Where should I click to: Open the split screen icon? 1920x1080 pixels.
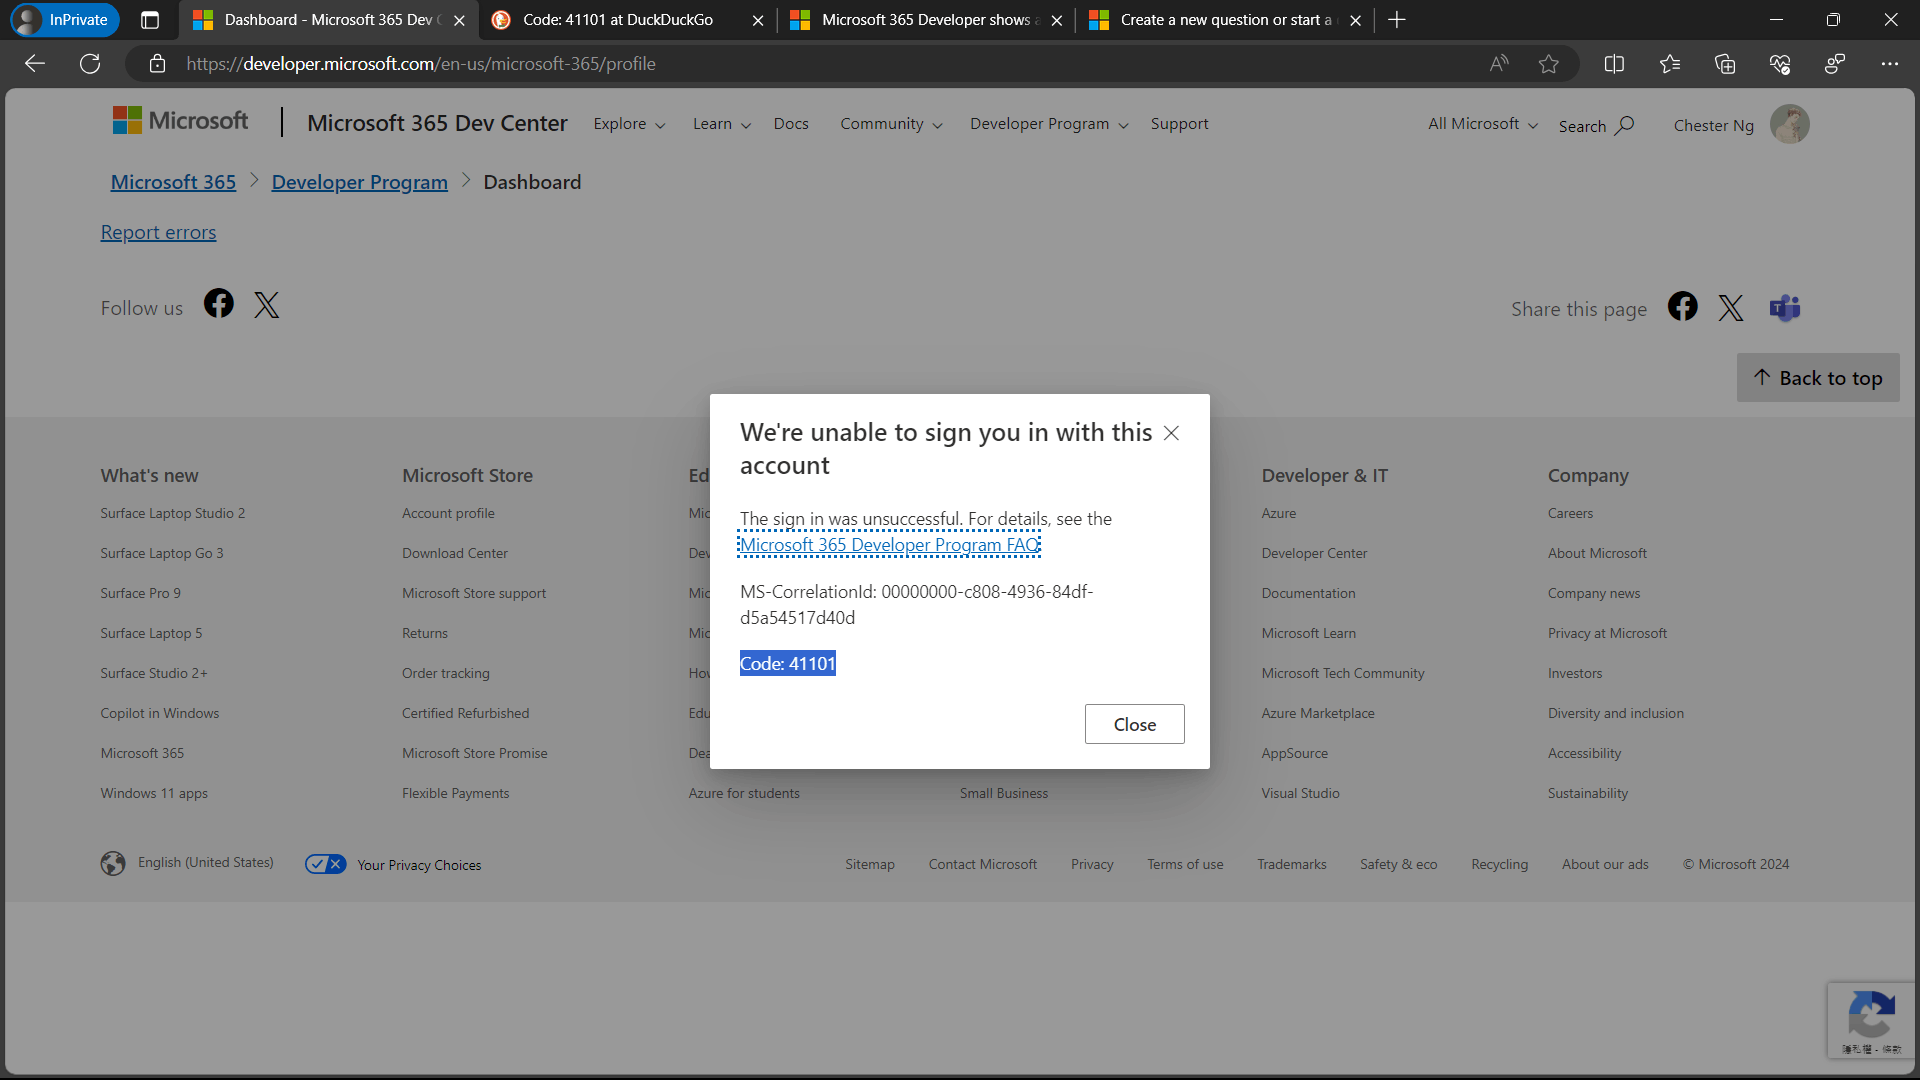pyautogui.click(x=1614, y=64)
